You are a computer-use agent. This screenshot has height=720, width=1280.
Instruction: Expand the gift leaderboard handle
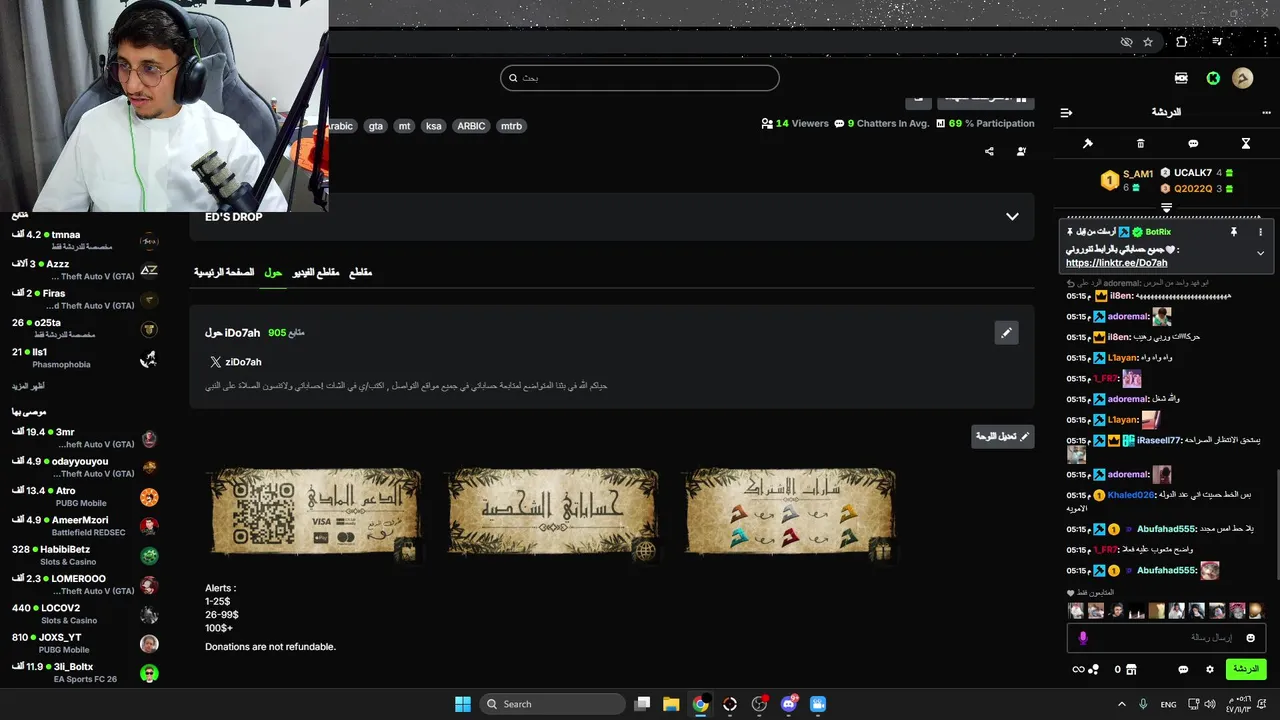pos(1166,207)
